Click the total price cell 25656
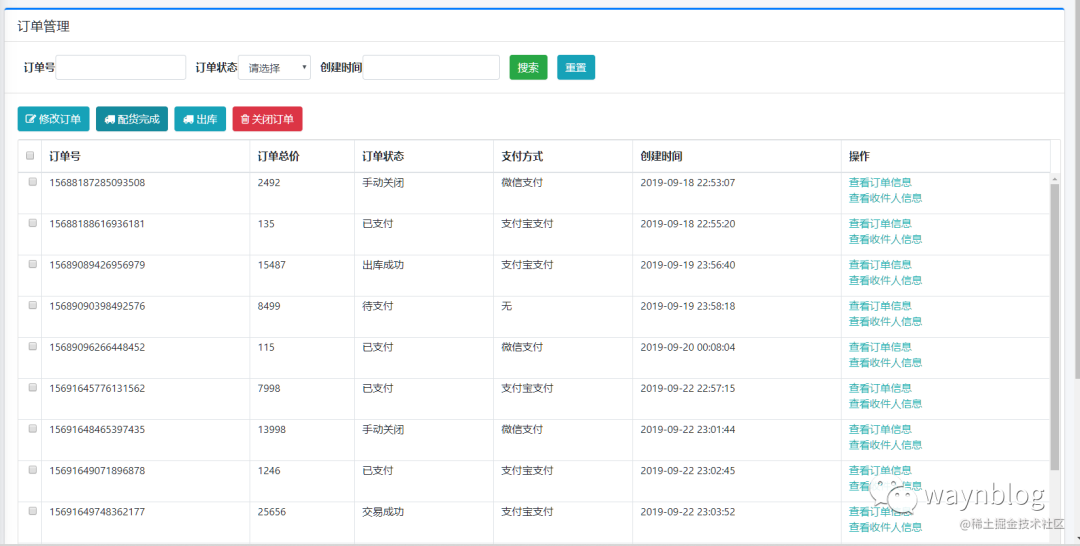This screenshot has width=1080, height=546. [271, 512]
